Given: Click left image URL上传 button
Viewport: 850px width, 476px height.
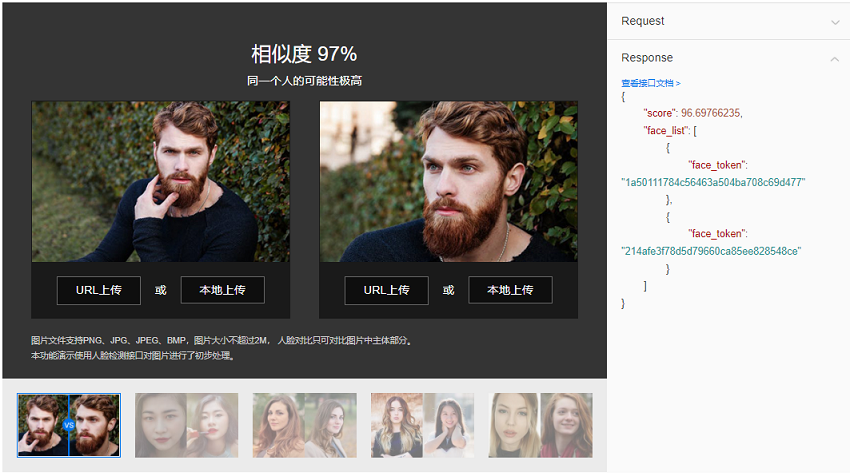Looking at the screenshot, I should tap(99, 290).
